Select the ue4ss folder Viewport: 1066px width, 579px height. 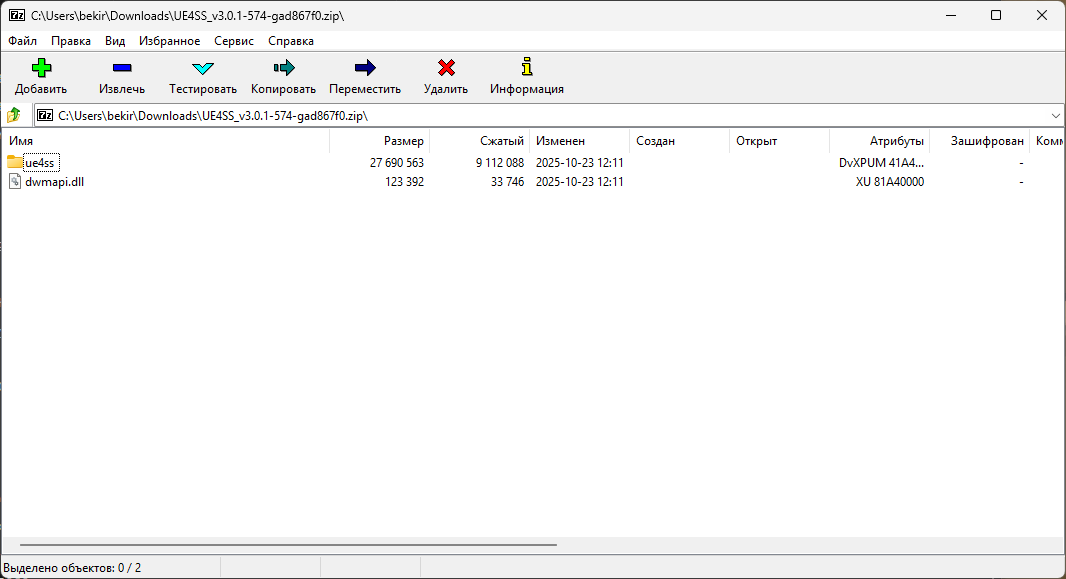pyautogui.click(x=41, y=162)
